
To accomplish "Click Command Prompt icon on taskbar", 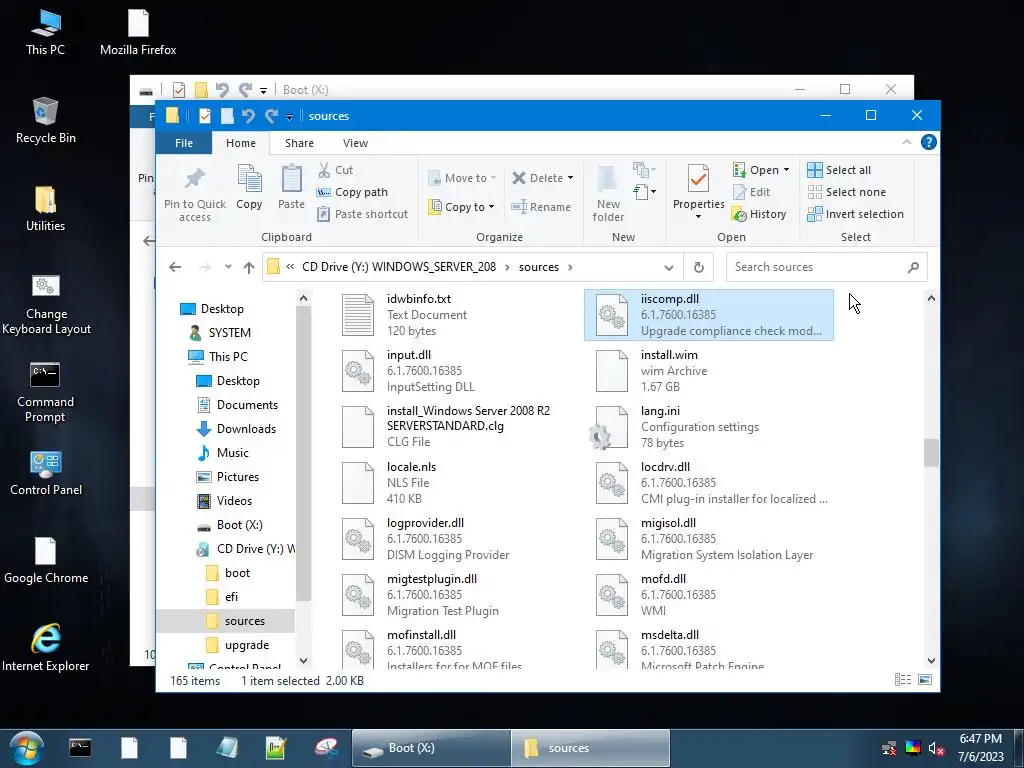I will click(80, 748).
